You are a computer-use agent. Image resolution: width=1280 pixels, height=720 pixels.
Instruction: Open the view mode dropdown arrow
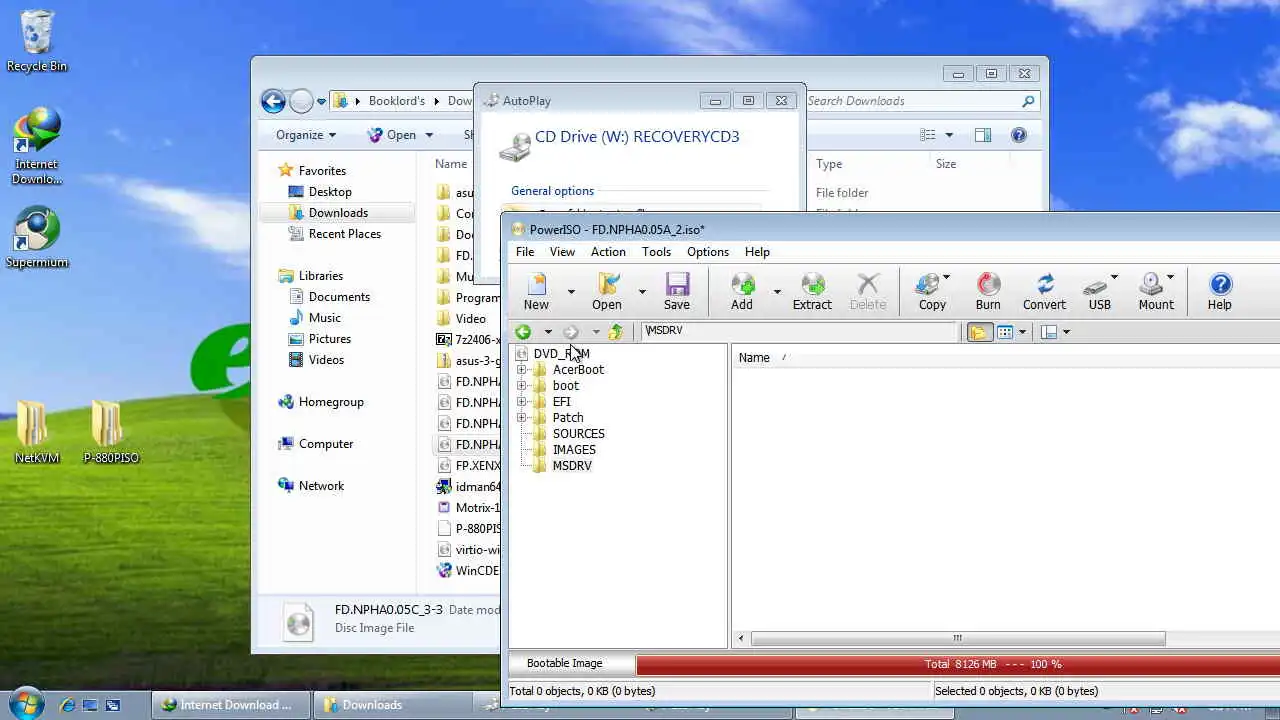point(1022,332)
